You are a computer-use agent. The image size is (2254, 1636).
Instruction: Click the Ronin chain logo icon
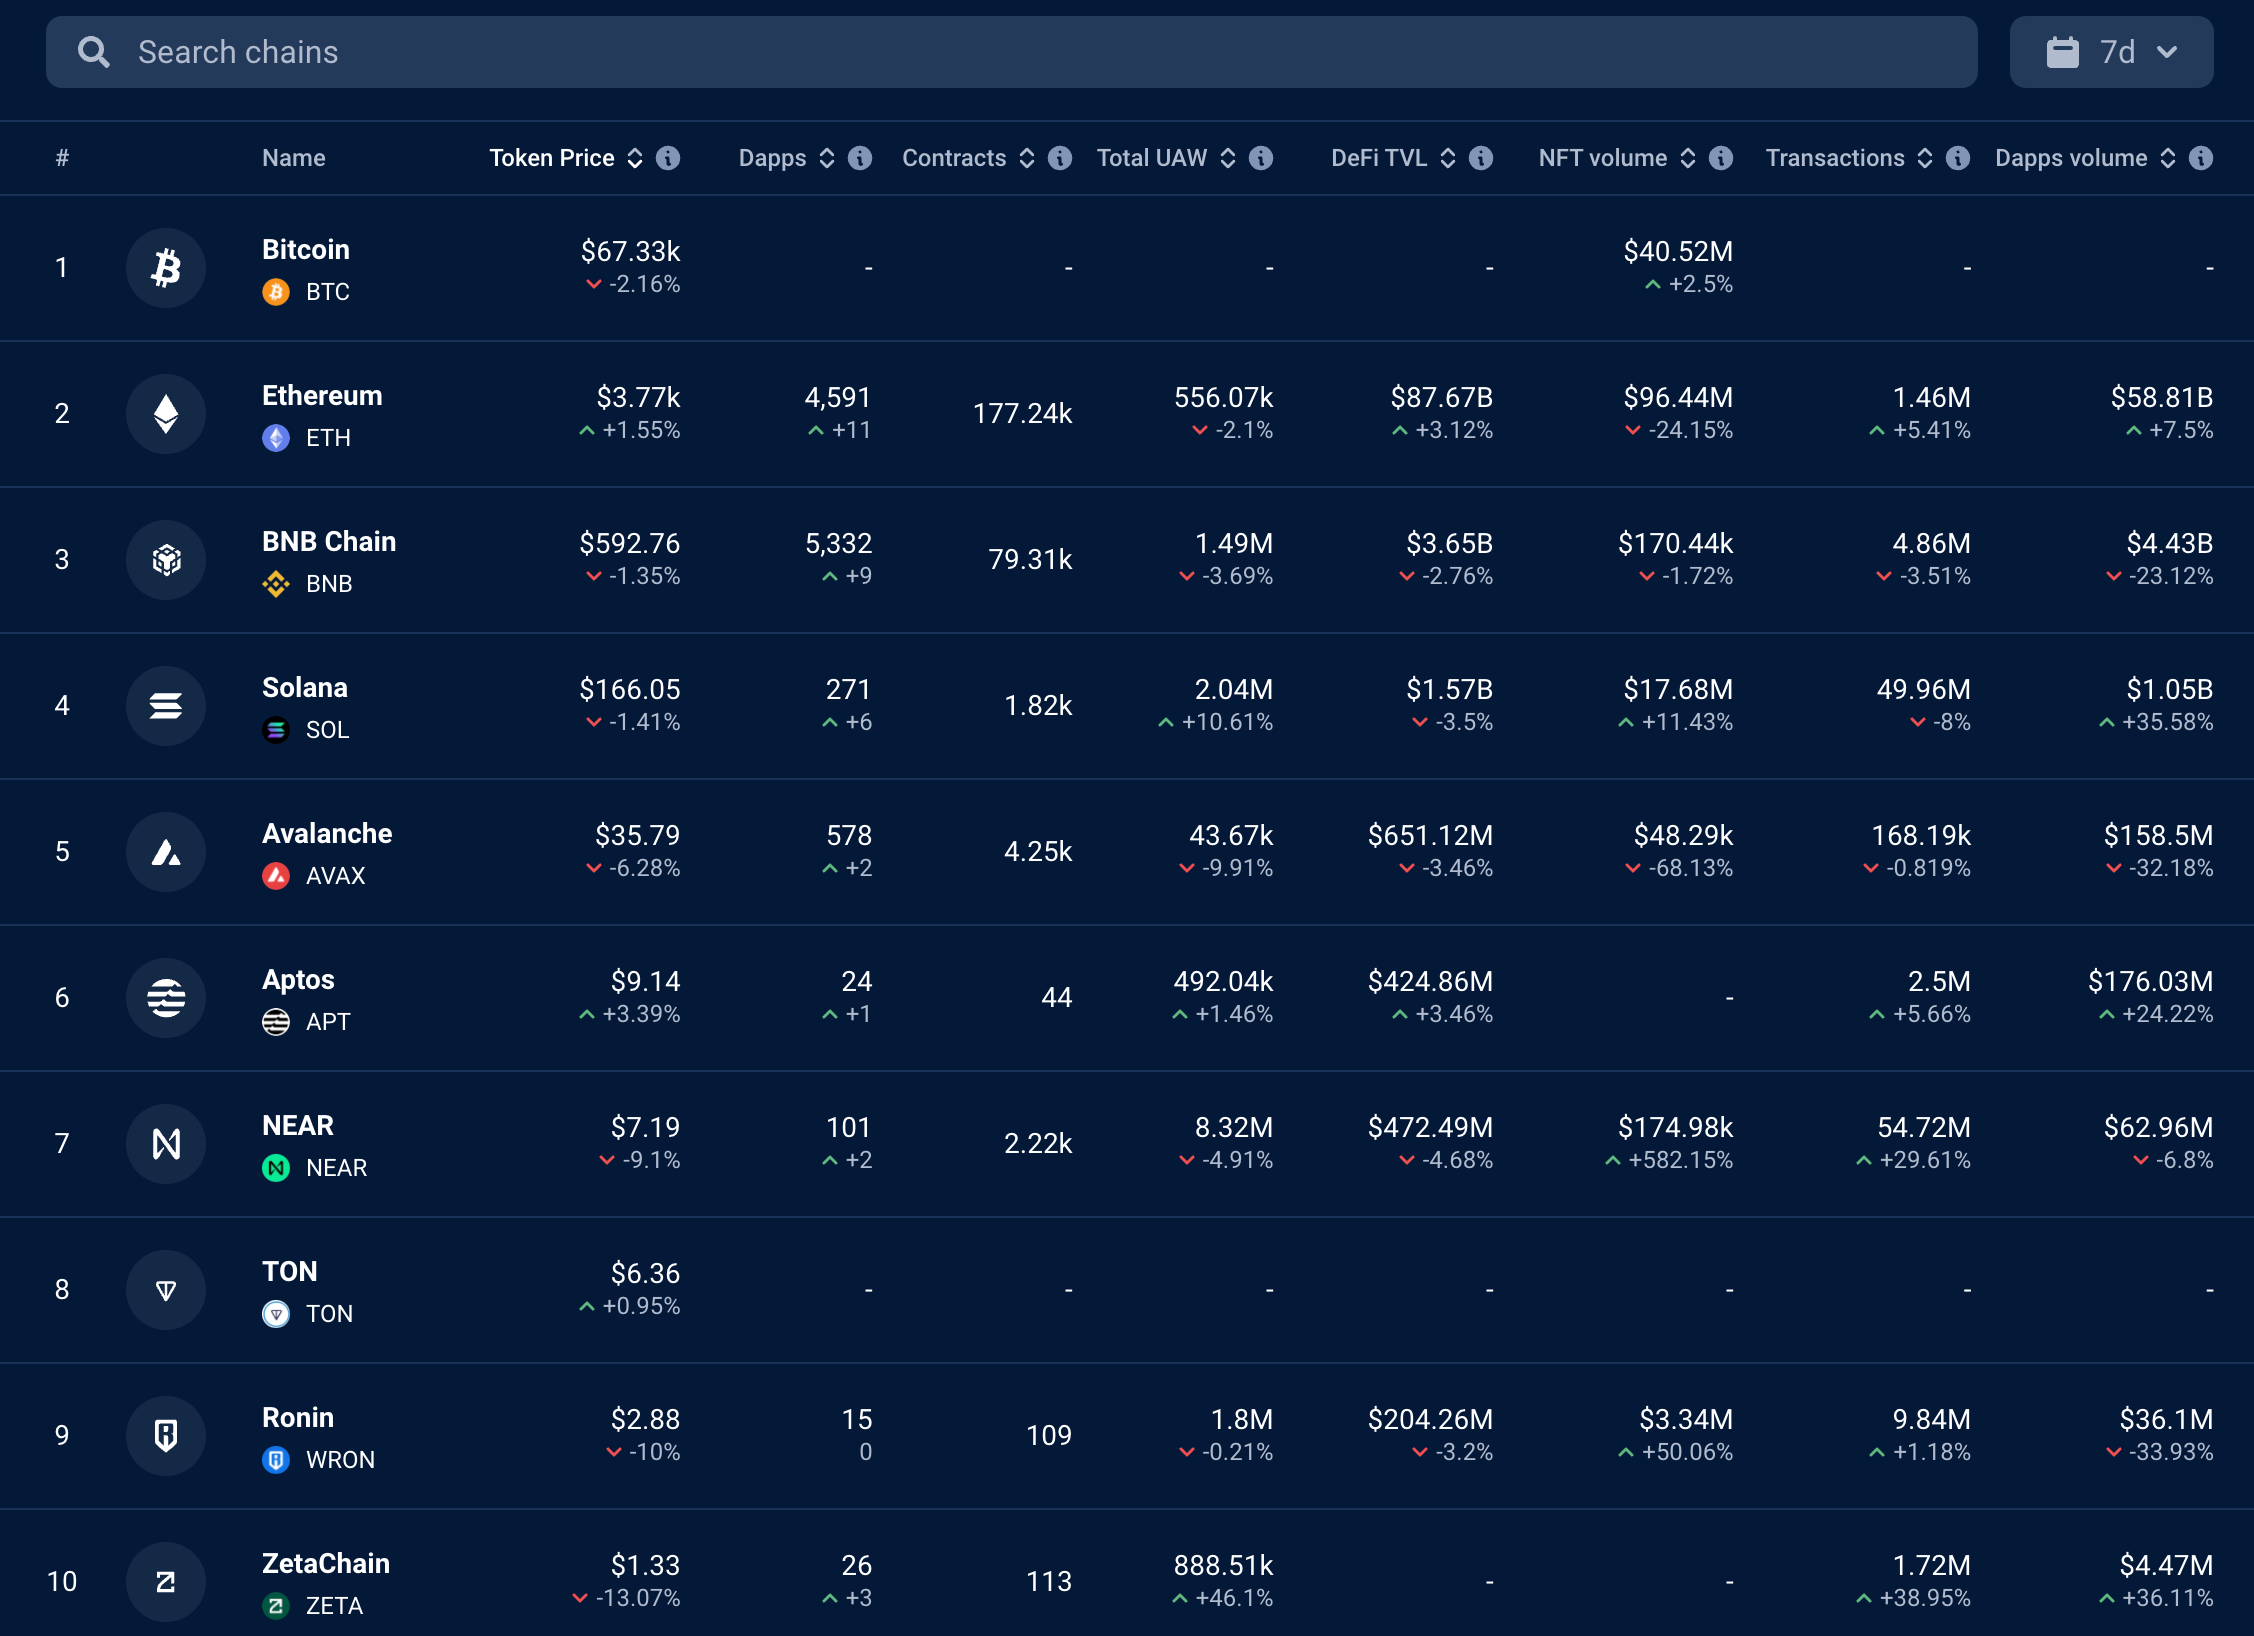tap(166, 1436)
